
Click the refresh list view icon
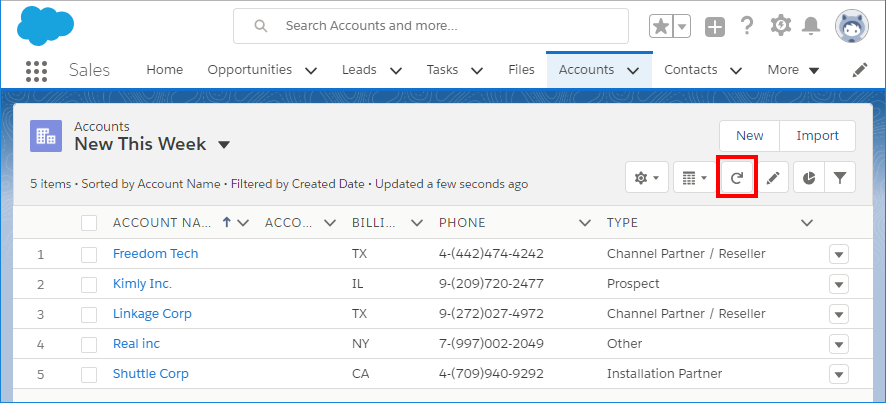pos(737,178)
